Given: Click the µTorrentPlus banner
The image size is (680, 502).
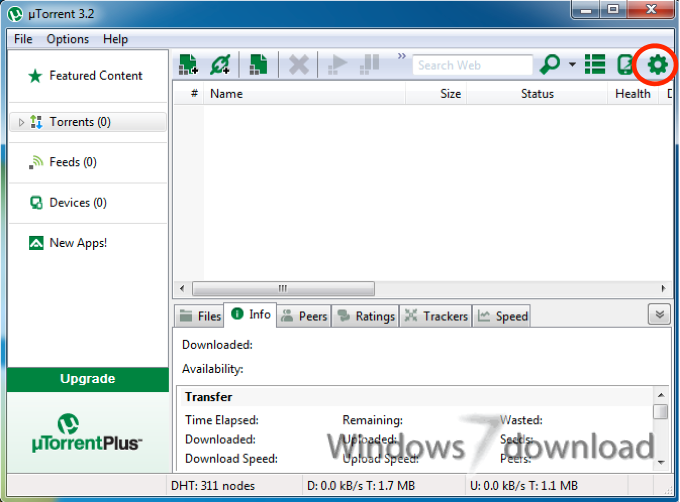Looking at the screenshot, I should [x=88, y=433].
